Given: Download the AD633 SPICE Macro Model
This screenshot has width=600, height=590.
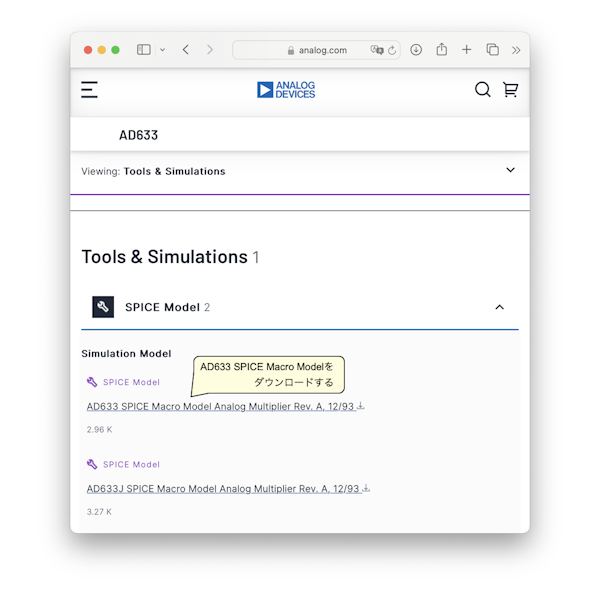Looking at the screenshot, I should point(225,406).
